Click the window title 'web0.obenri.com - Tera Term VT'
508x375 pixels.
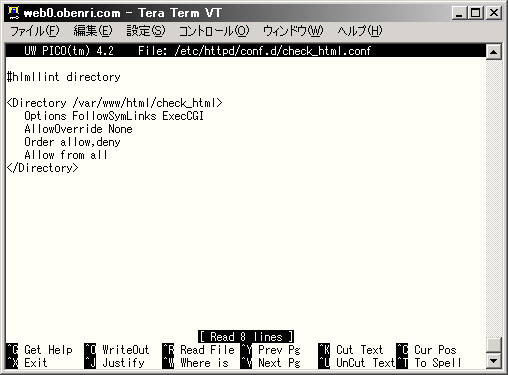(x=122, y=13)
